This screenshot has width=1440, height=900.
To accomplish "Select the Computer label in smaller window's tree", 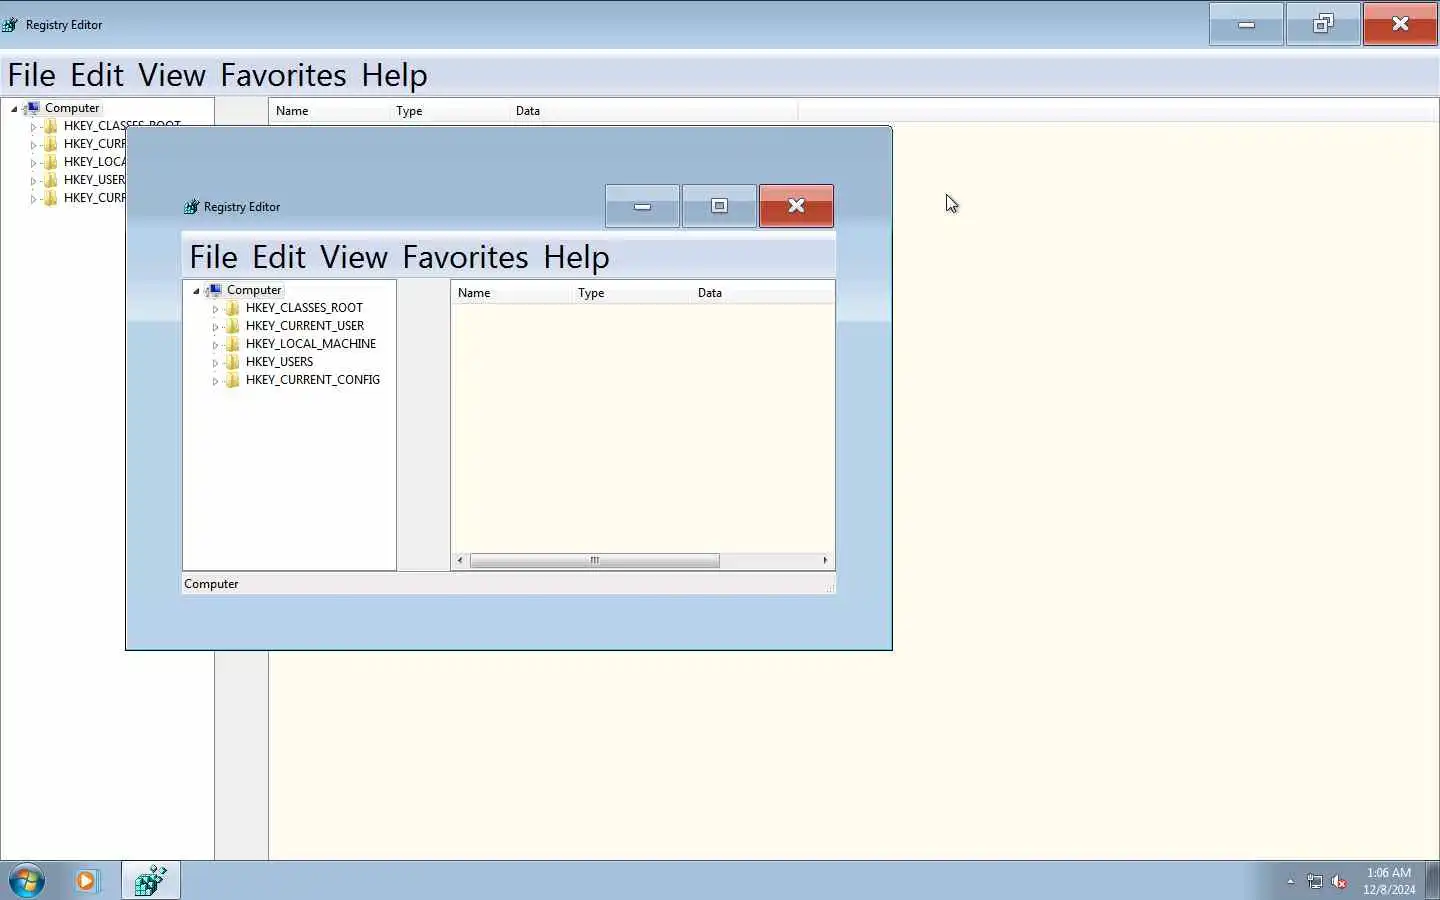I will [254, 290].
